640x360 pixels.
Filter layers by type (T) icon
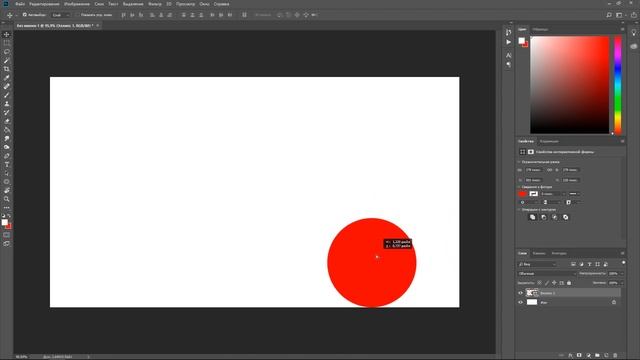(x=590, y=264)
